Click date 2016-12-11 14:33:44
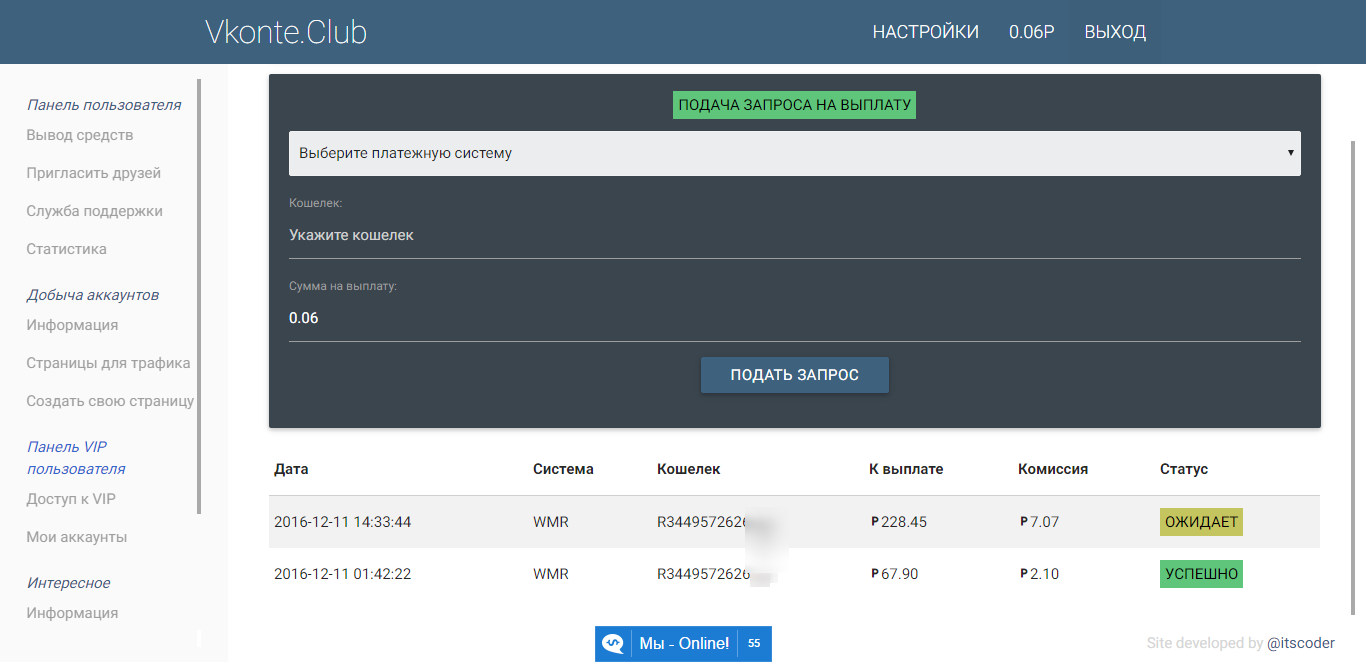The height and width of the screenshot is (662, 1366). tap(343, 522)
